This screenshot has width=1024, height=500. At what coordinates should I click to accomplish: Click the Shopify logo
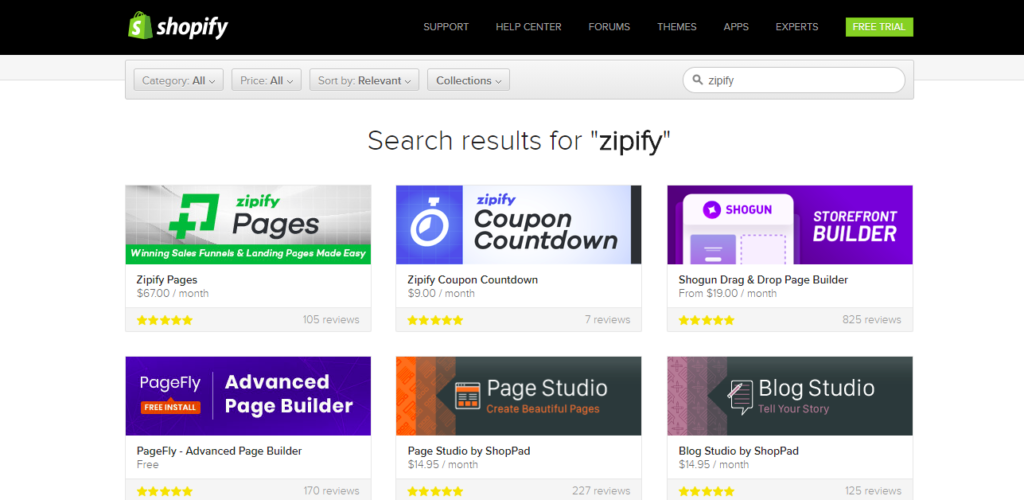point(178,27)
